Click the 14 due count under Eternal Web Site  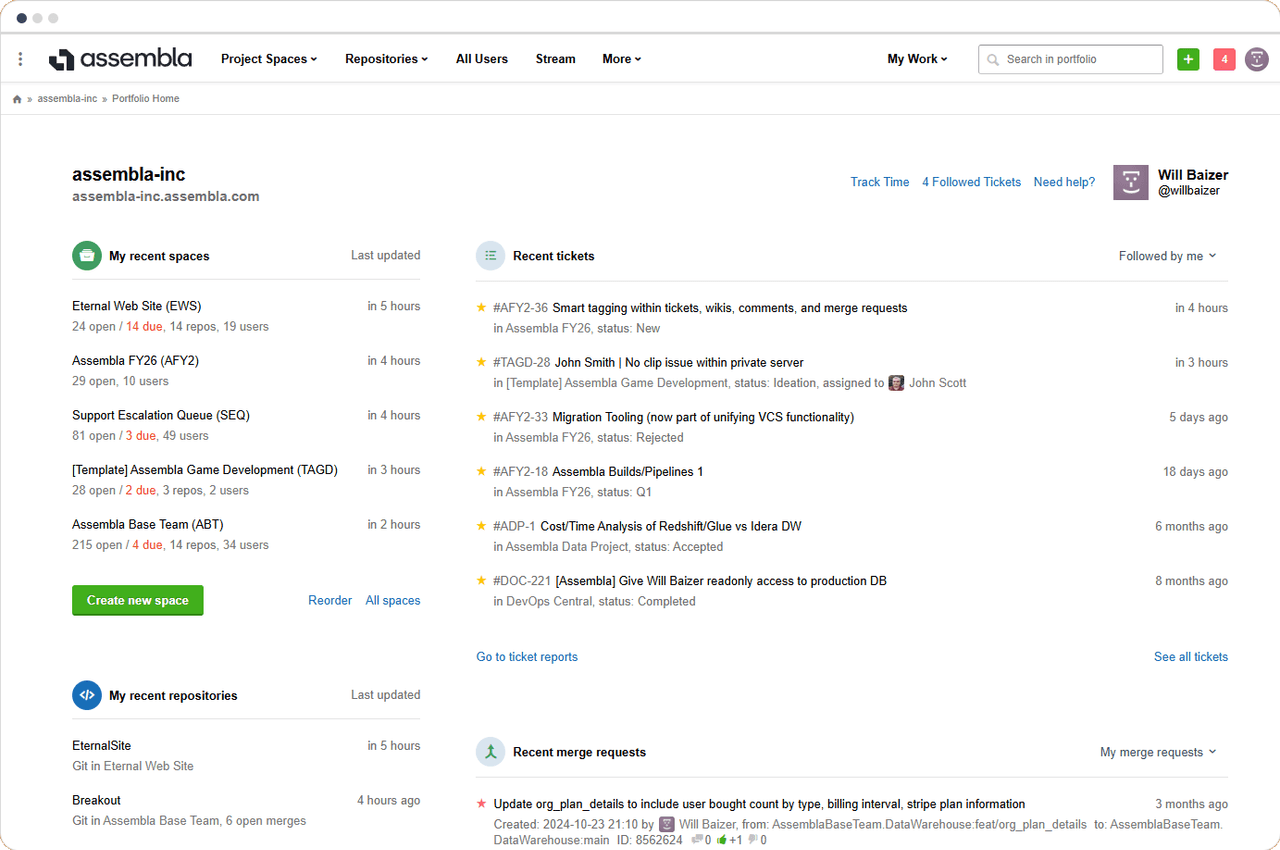[146, 327]
